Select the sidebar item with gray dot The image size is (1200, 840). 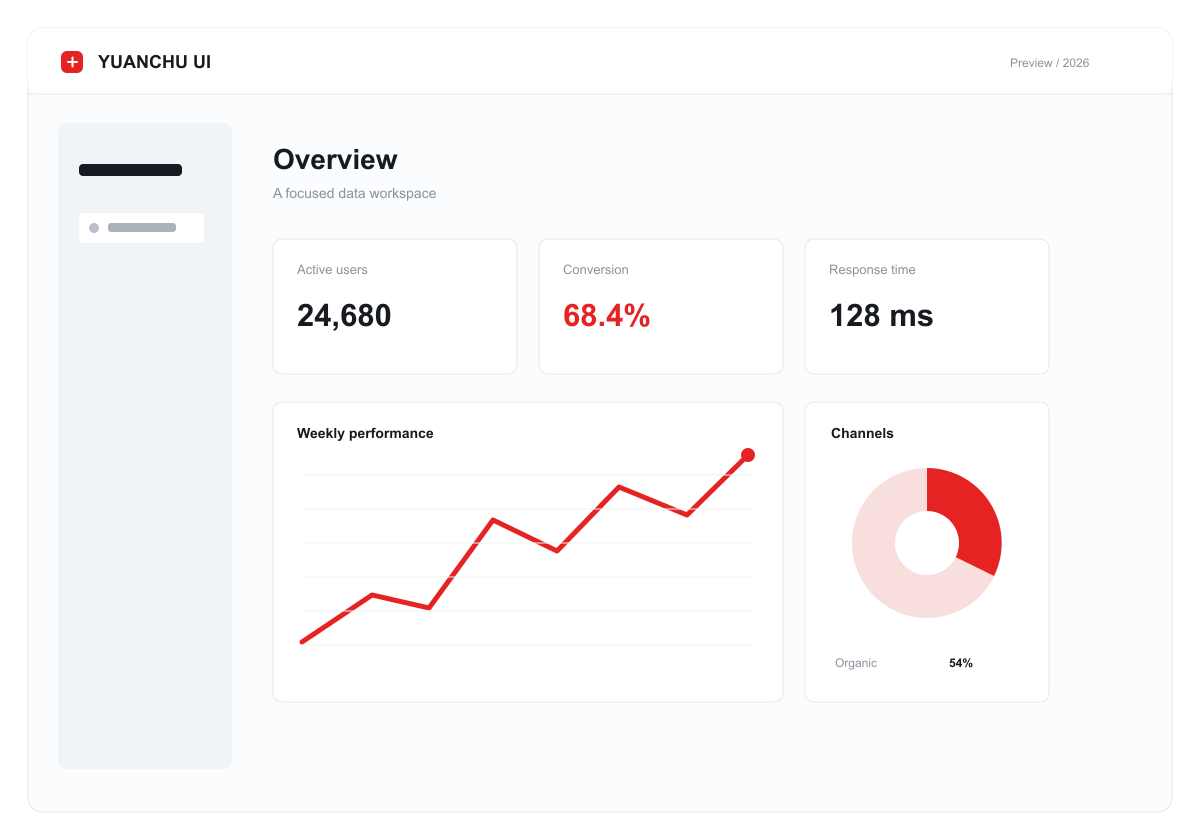coord(141,228)
